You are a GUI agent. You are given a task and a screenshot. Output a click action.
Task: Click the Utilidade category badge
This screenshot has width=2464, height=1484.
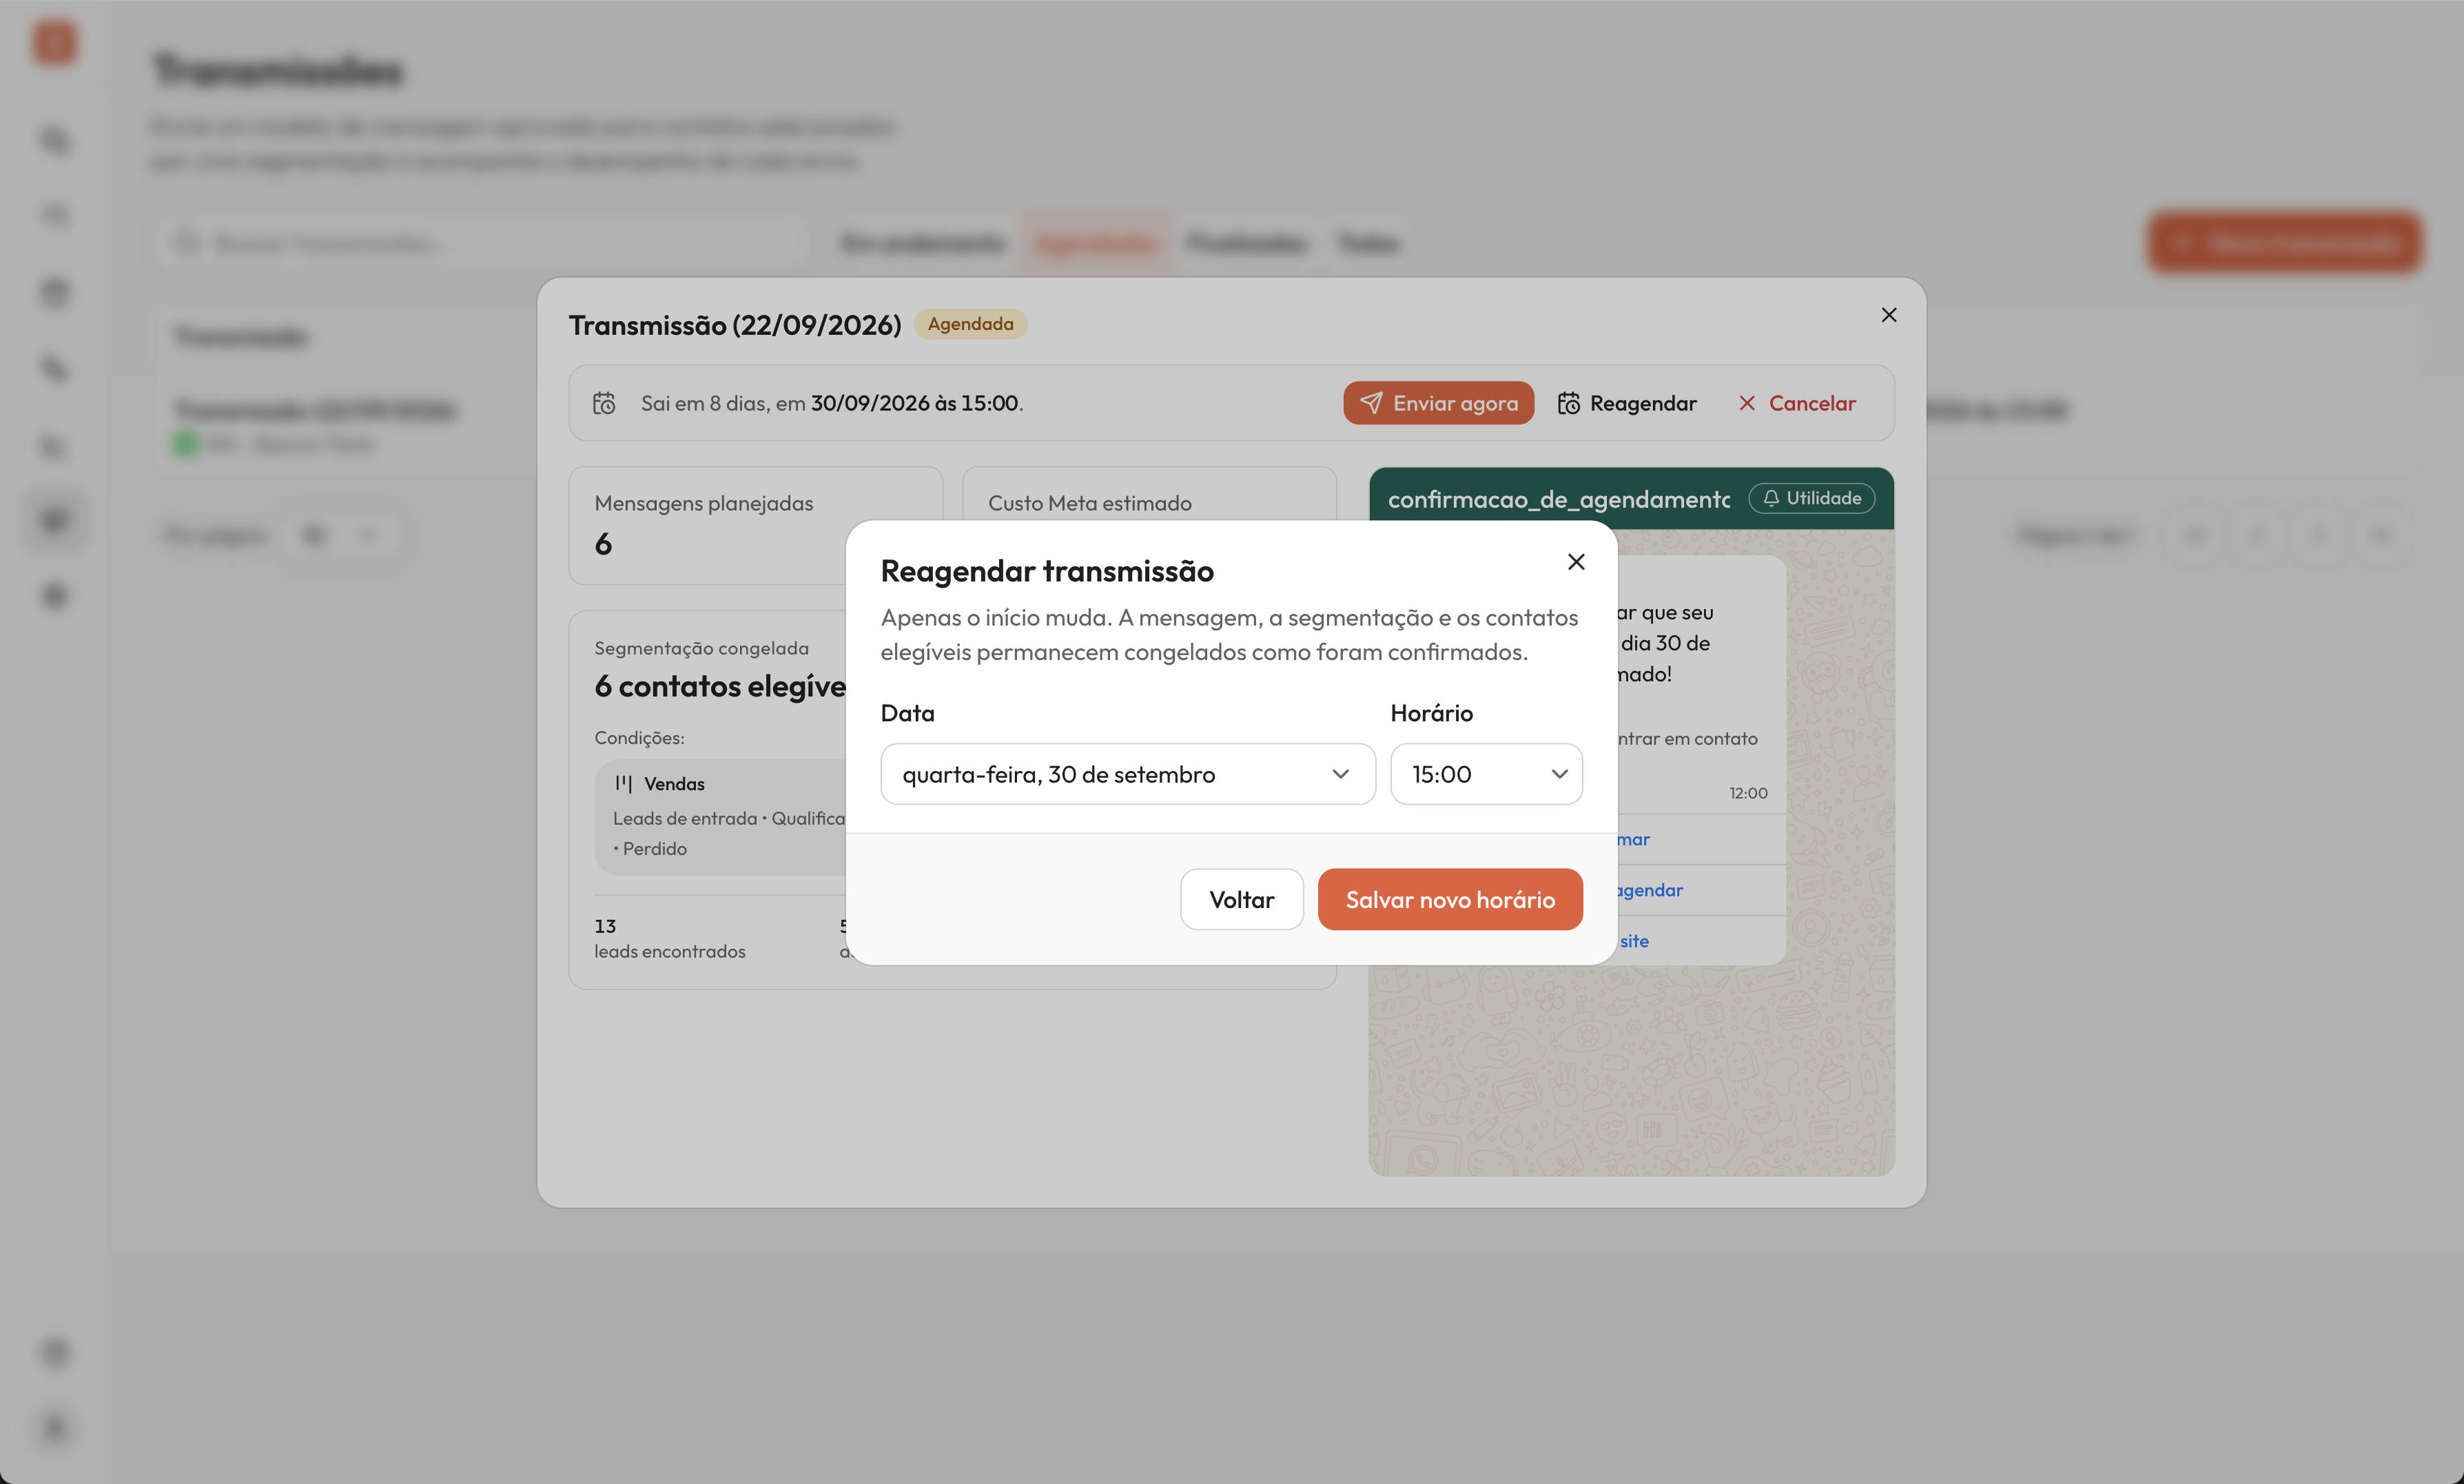pos(1811,498)
